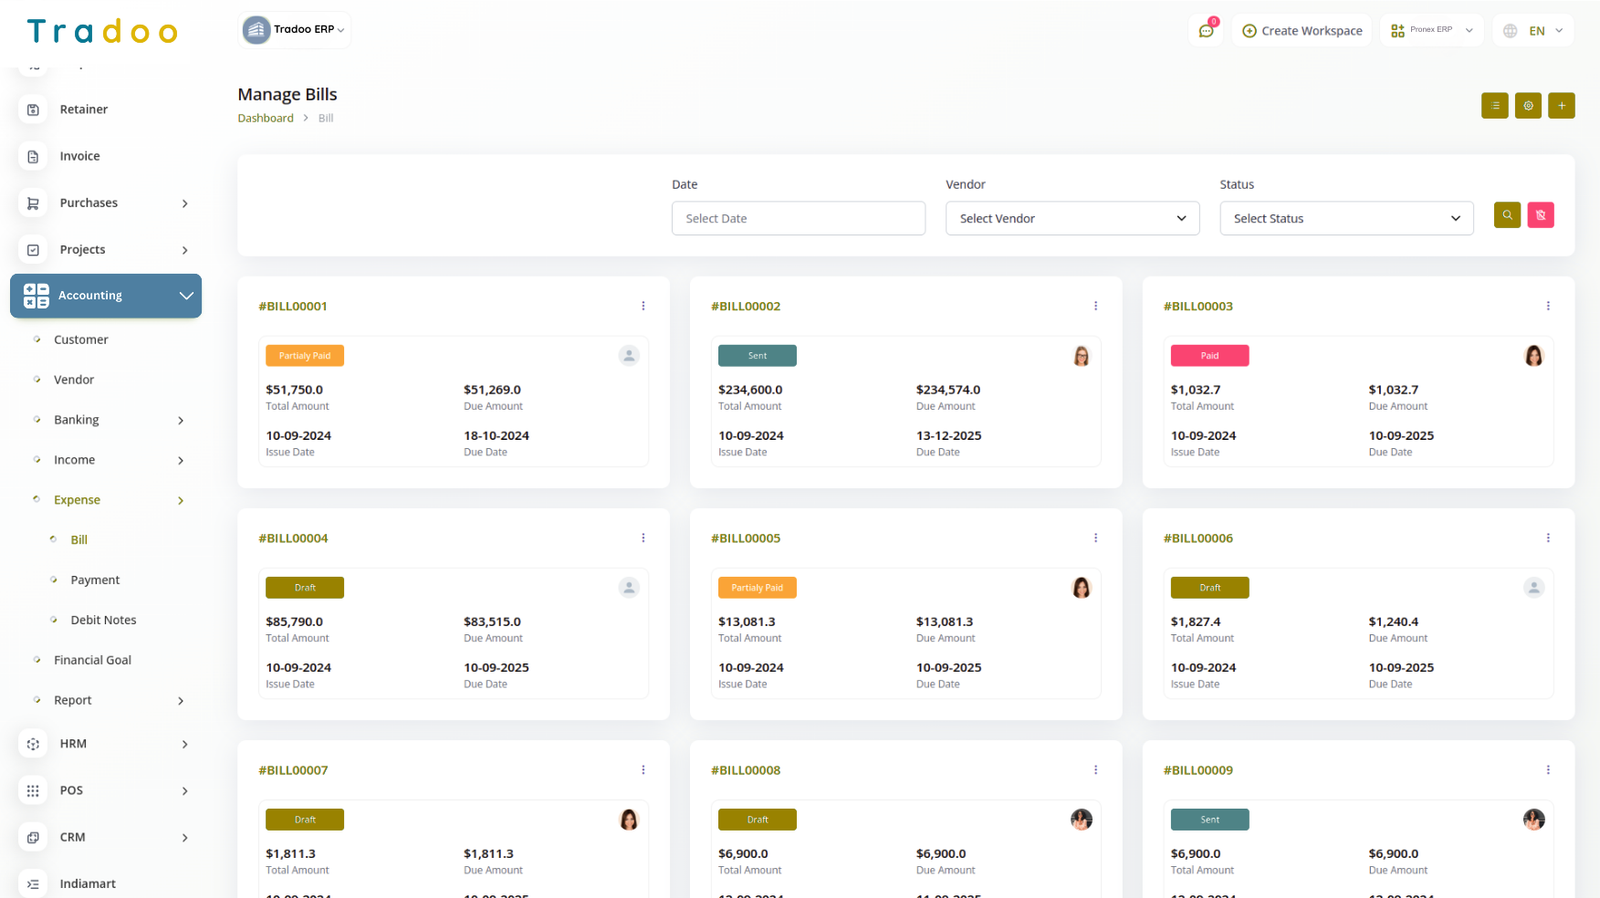Expand the Tradoo ERP workspace switcher
Image resolution: width=1600 pixels, height=898 pixels.
tap(295, 30)
